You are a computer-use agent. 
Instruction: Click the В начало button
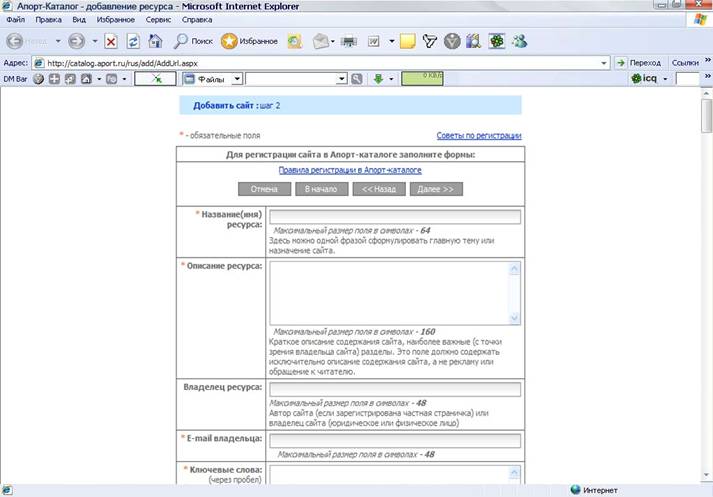[321, 189]
